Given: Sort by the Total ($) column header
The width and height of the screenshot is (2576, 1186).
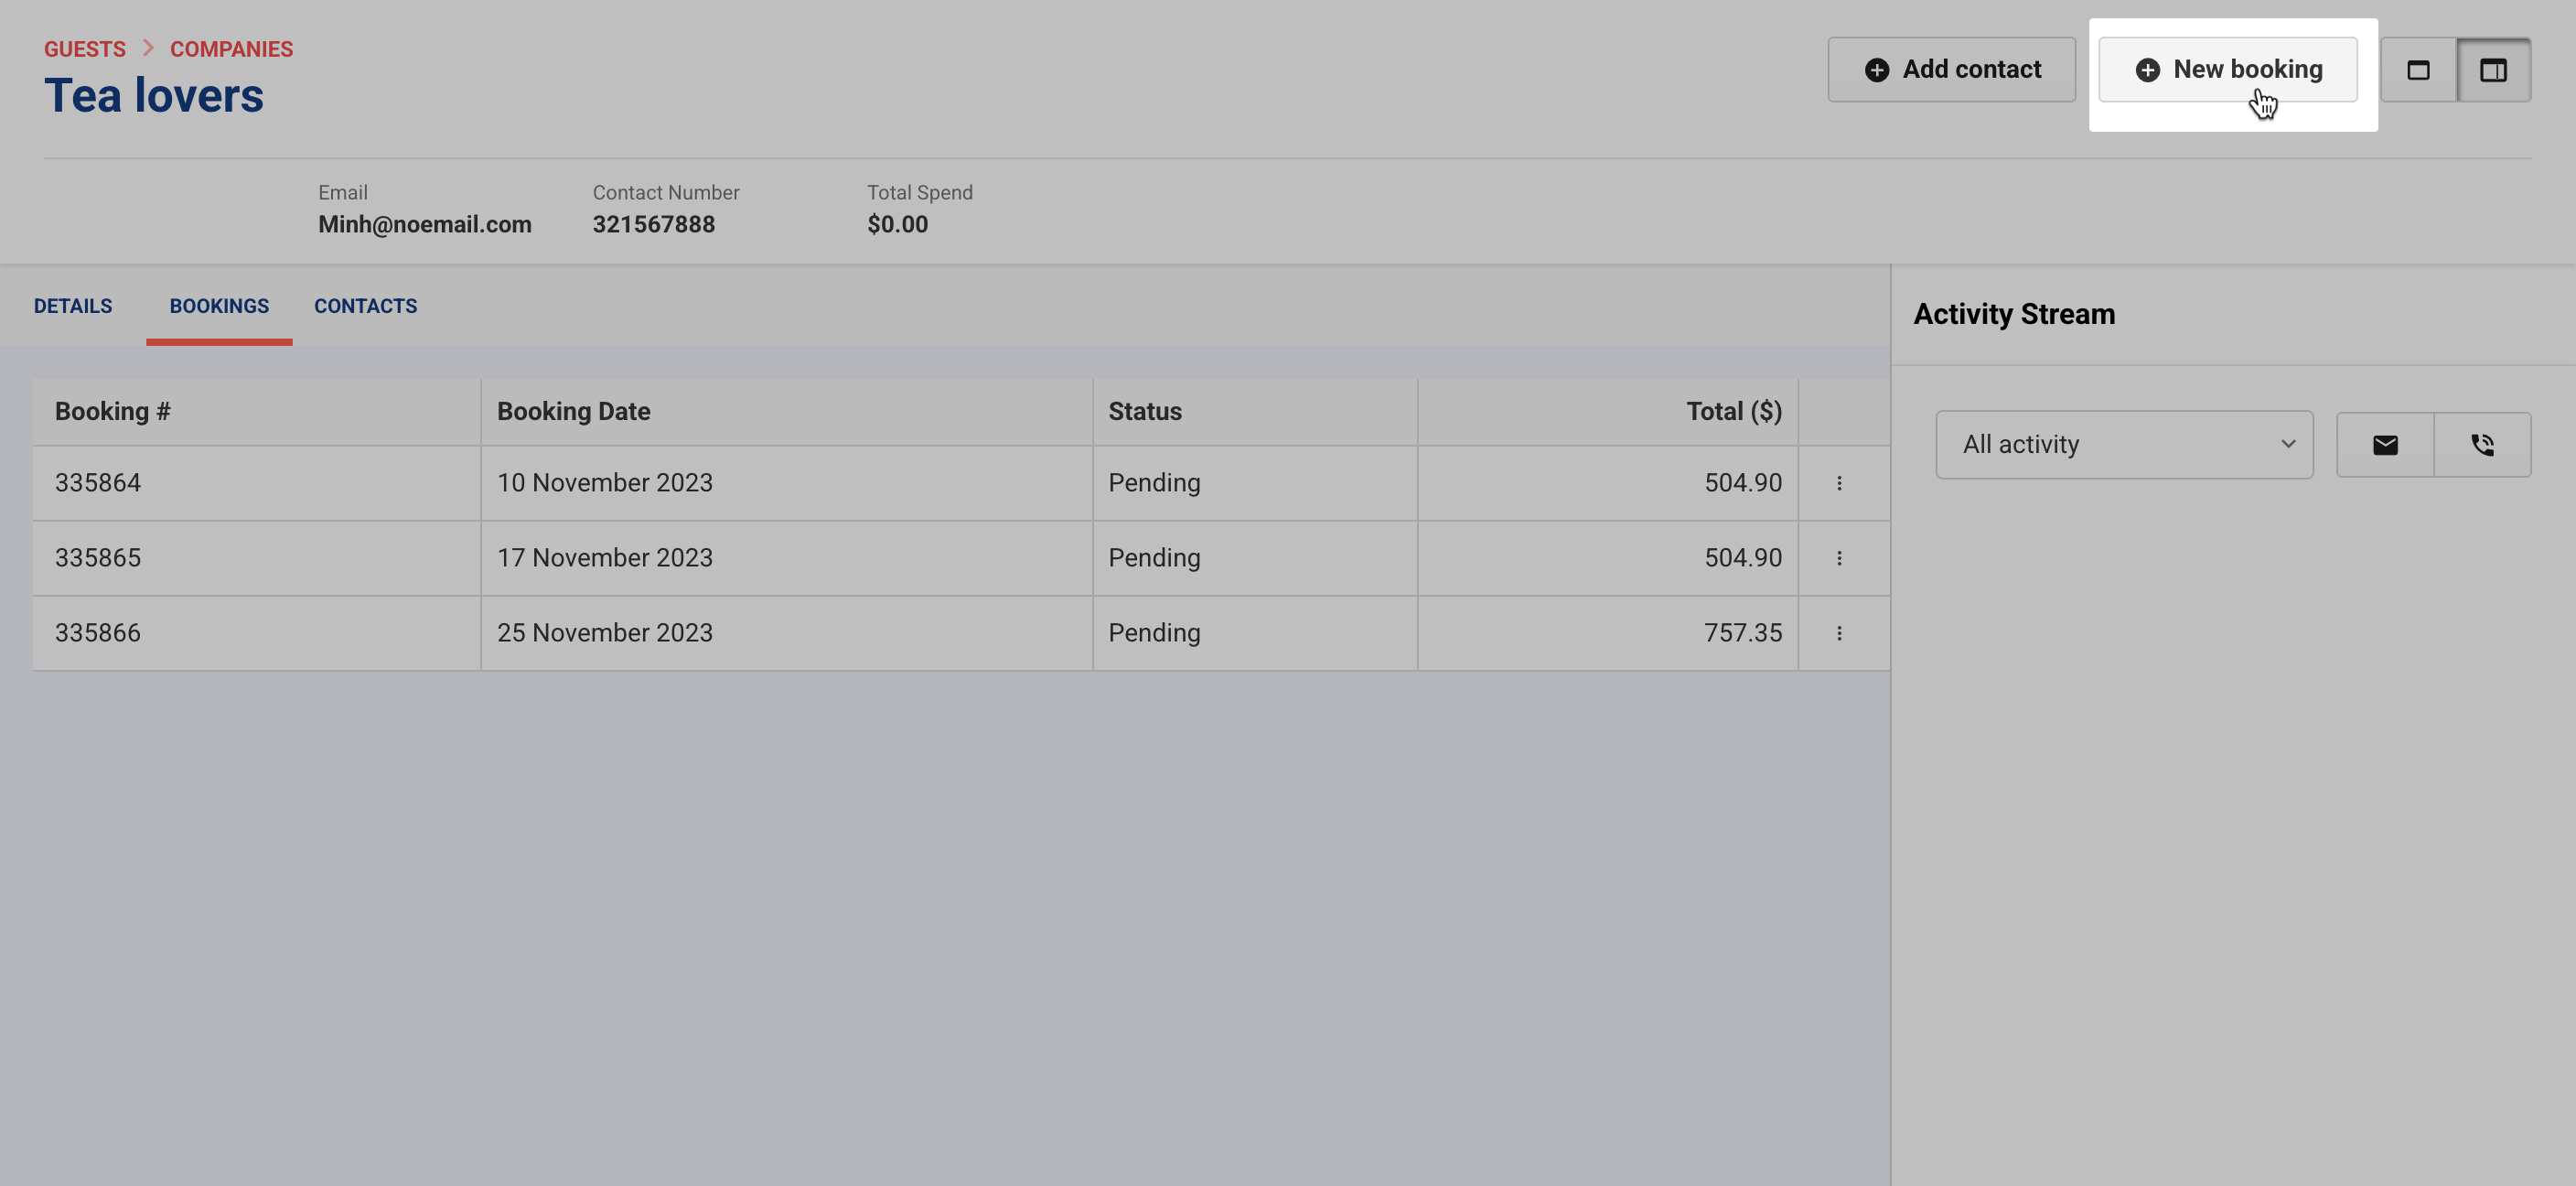Looking at the screenshot, I should pyautogui.click(x=1733, y=411).
